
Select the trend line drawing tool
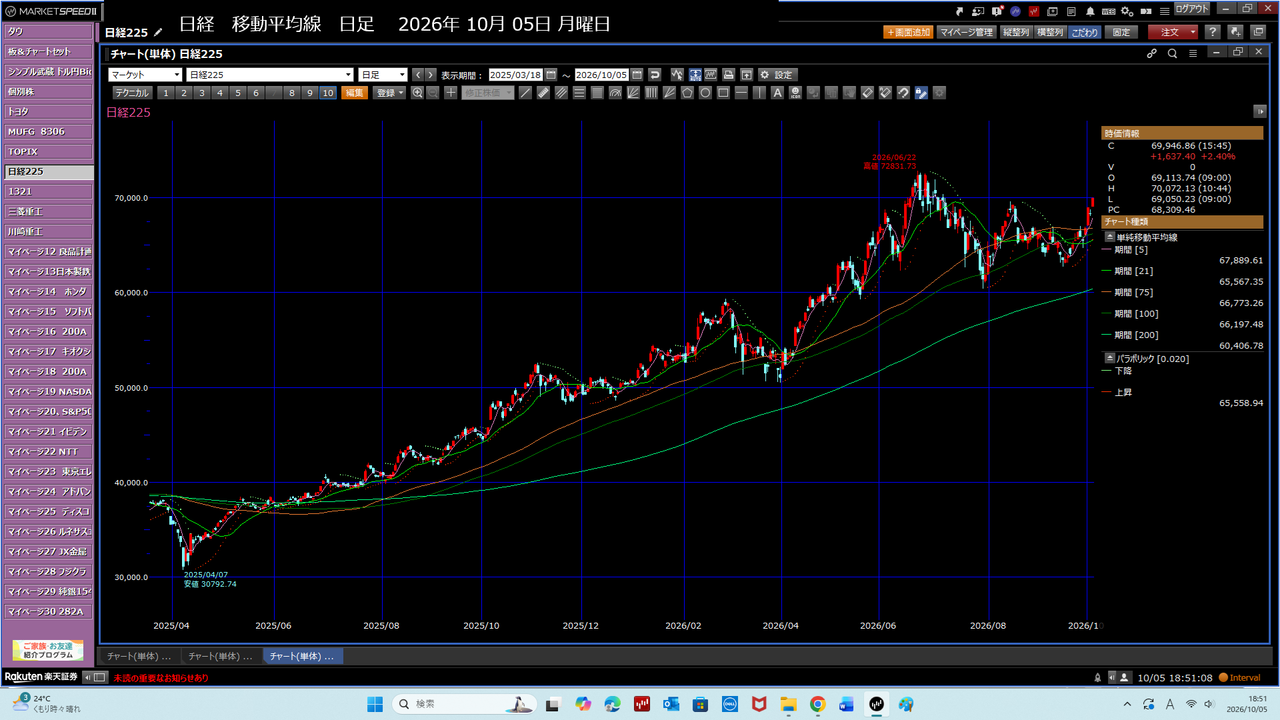click(x=525, y=93)
